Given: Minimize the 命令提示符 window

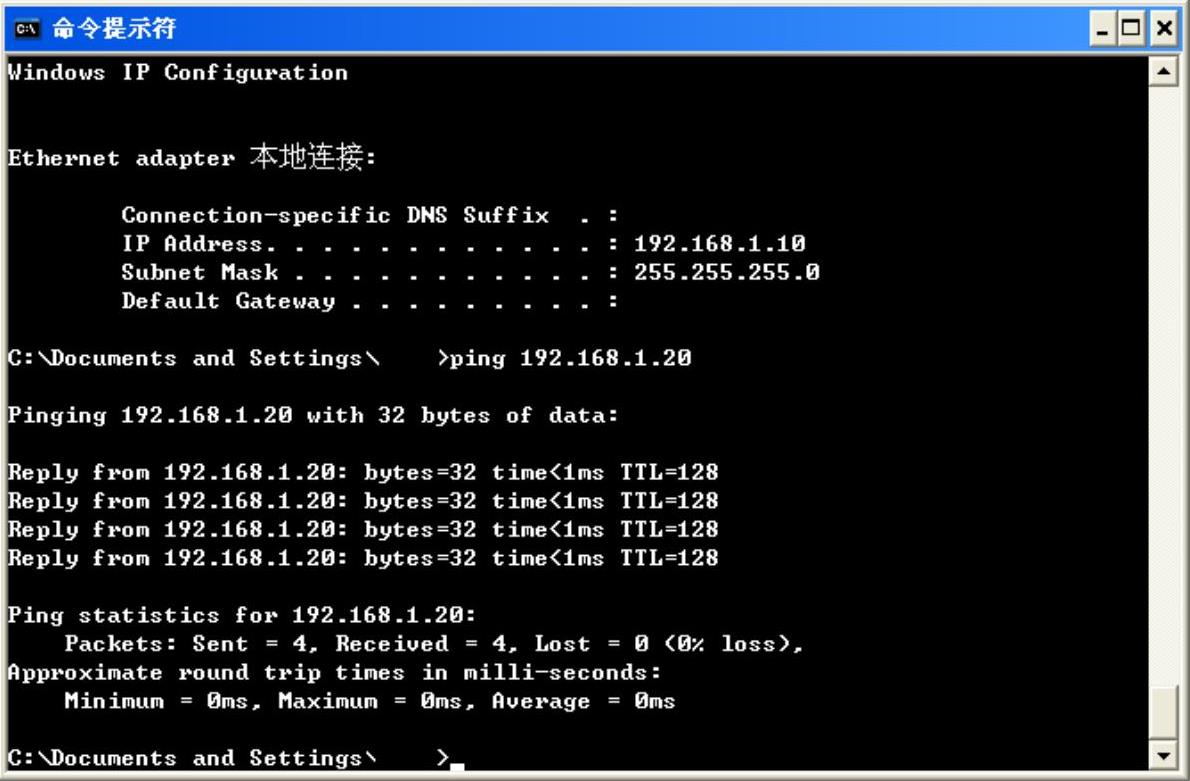Looking at the screenshot, I should click(x=1102, y=29).
